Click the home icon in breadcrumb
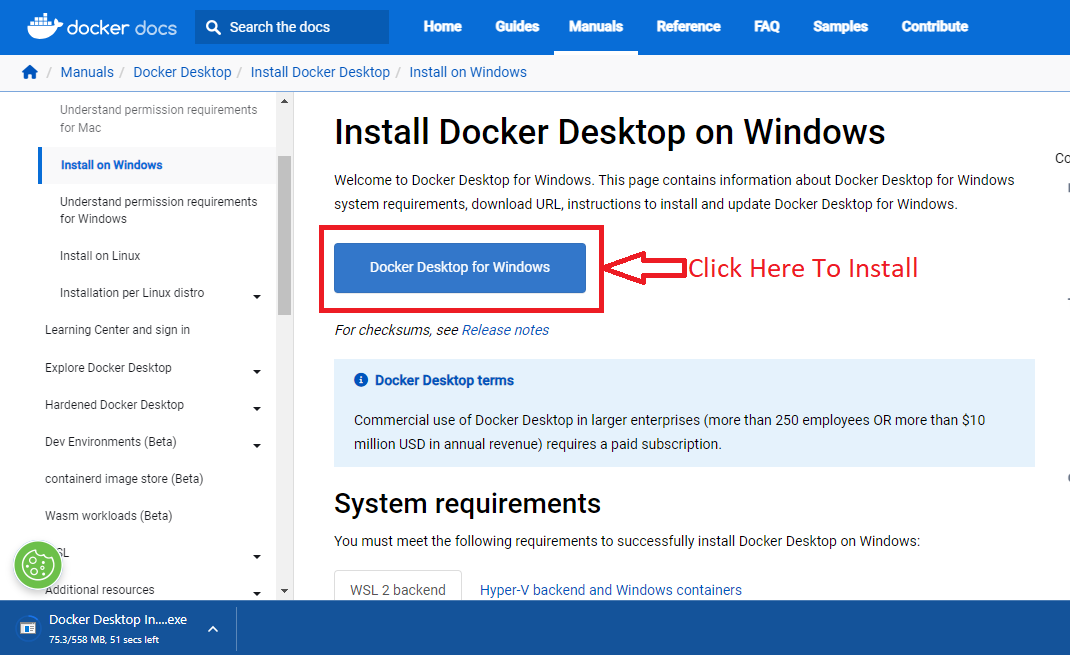 coord(30,72)
